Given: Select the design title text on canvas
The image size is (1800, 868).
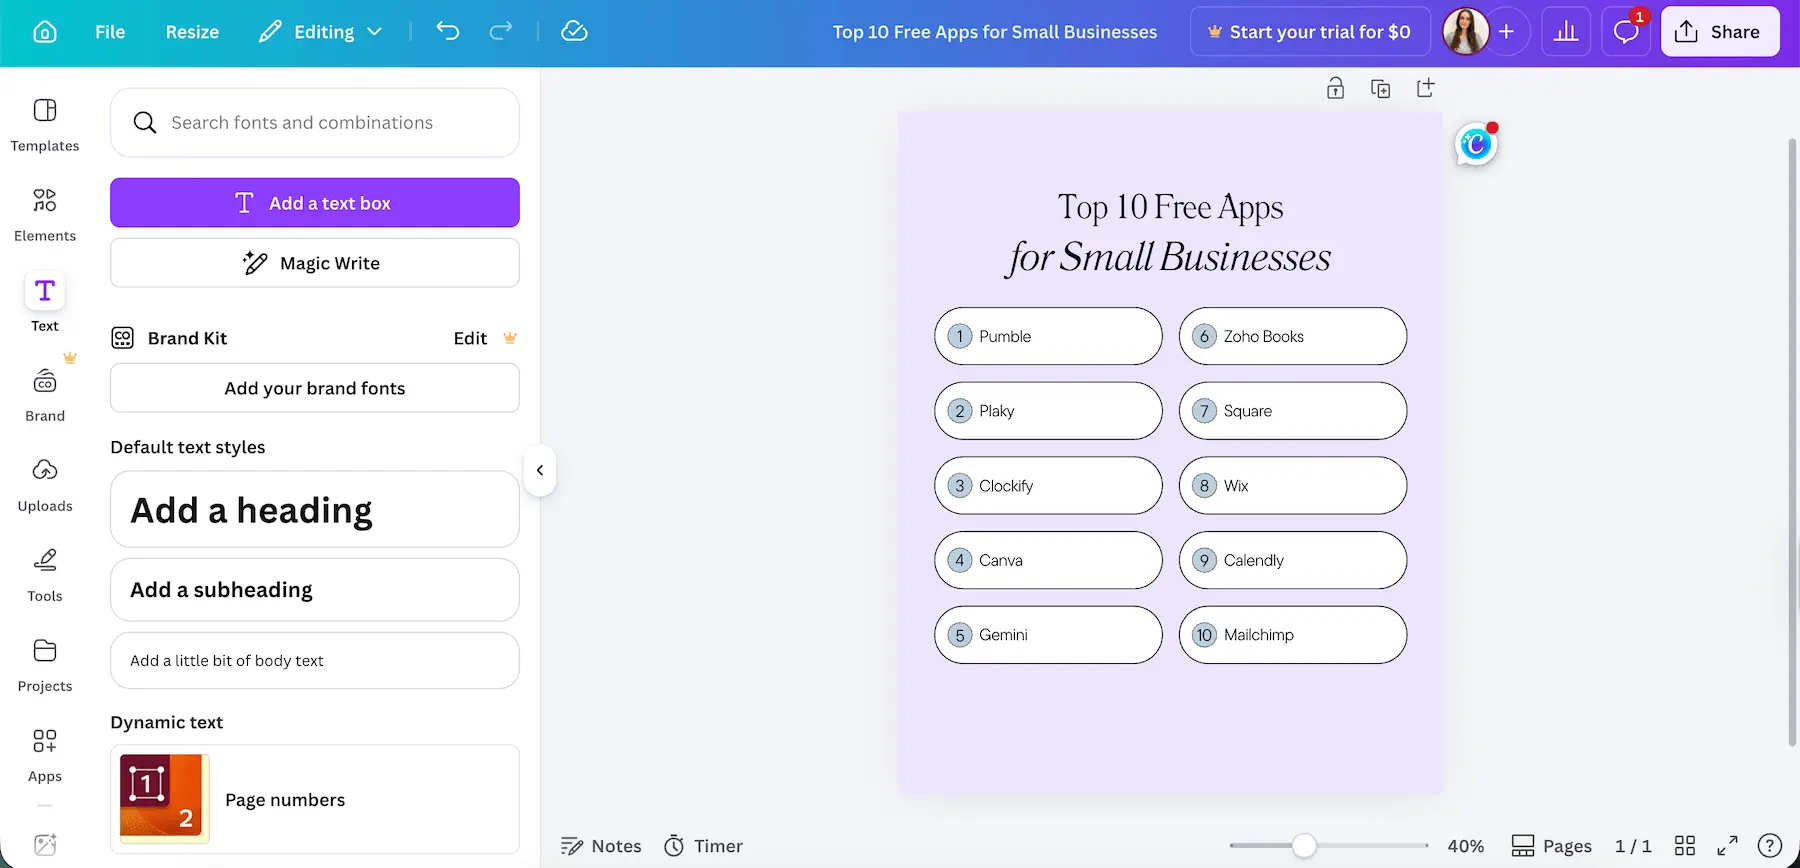Looking at the screenshot, I should (x=1170, y=232).
